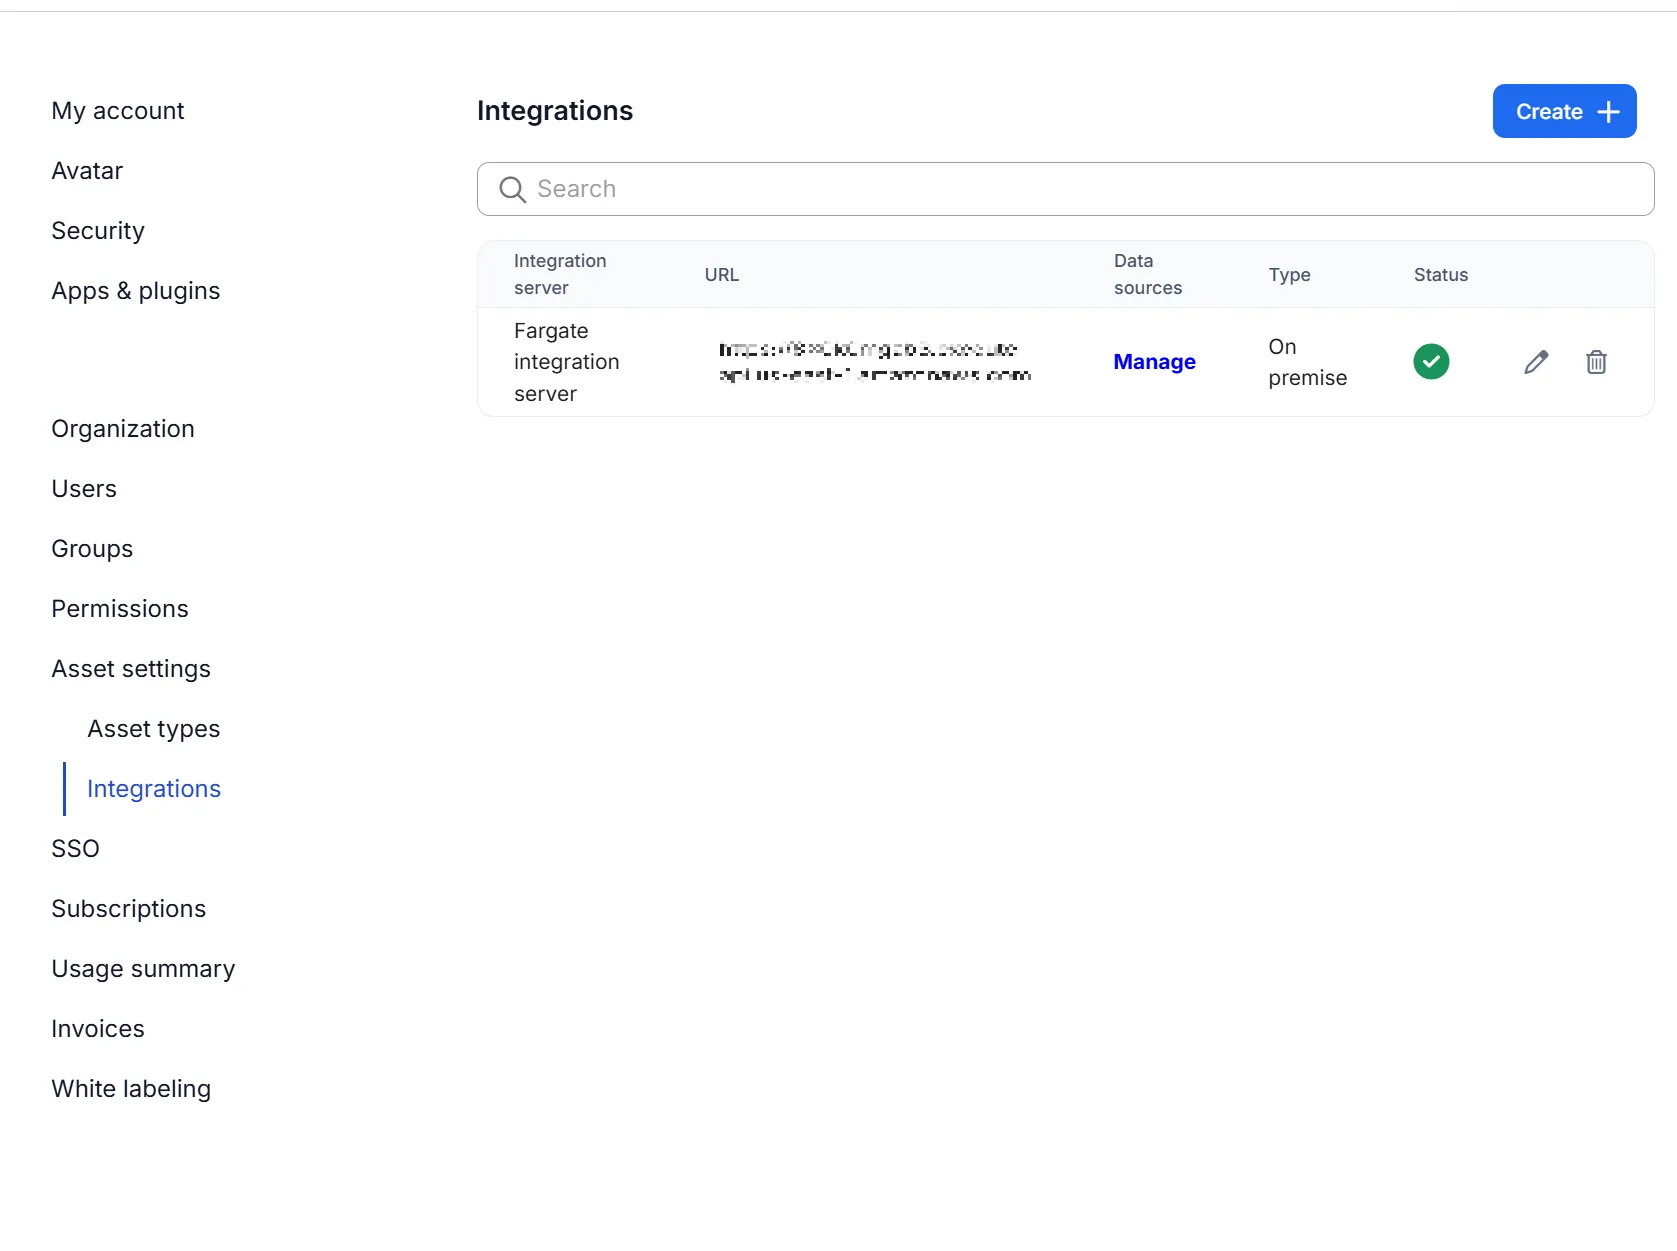Click the 'On premise' type cell
The height and width of the screenshot is (1251, 1677).
1307,362
